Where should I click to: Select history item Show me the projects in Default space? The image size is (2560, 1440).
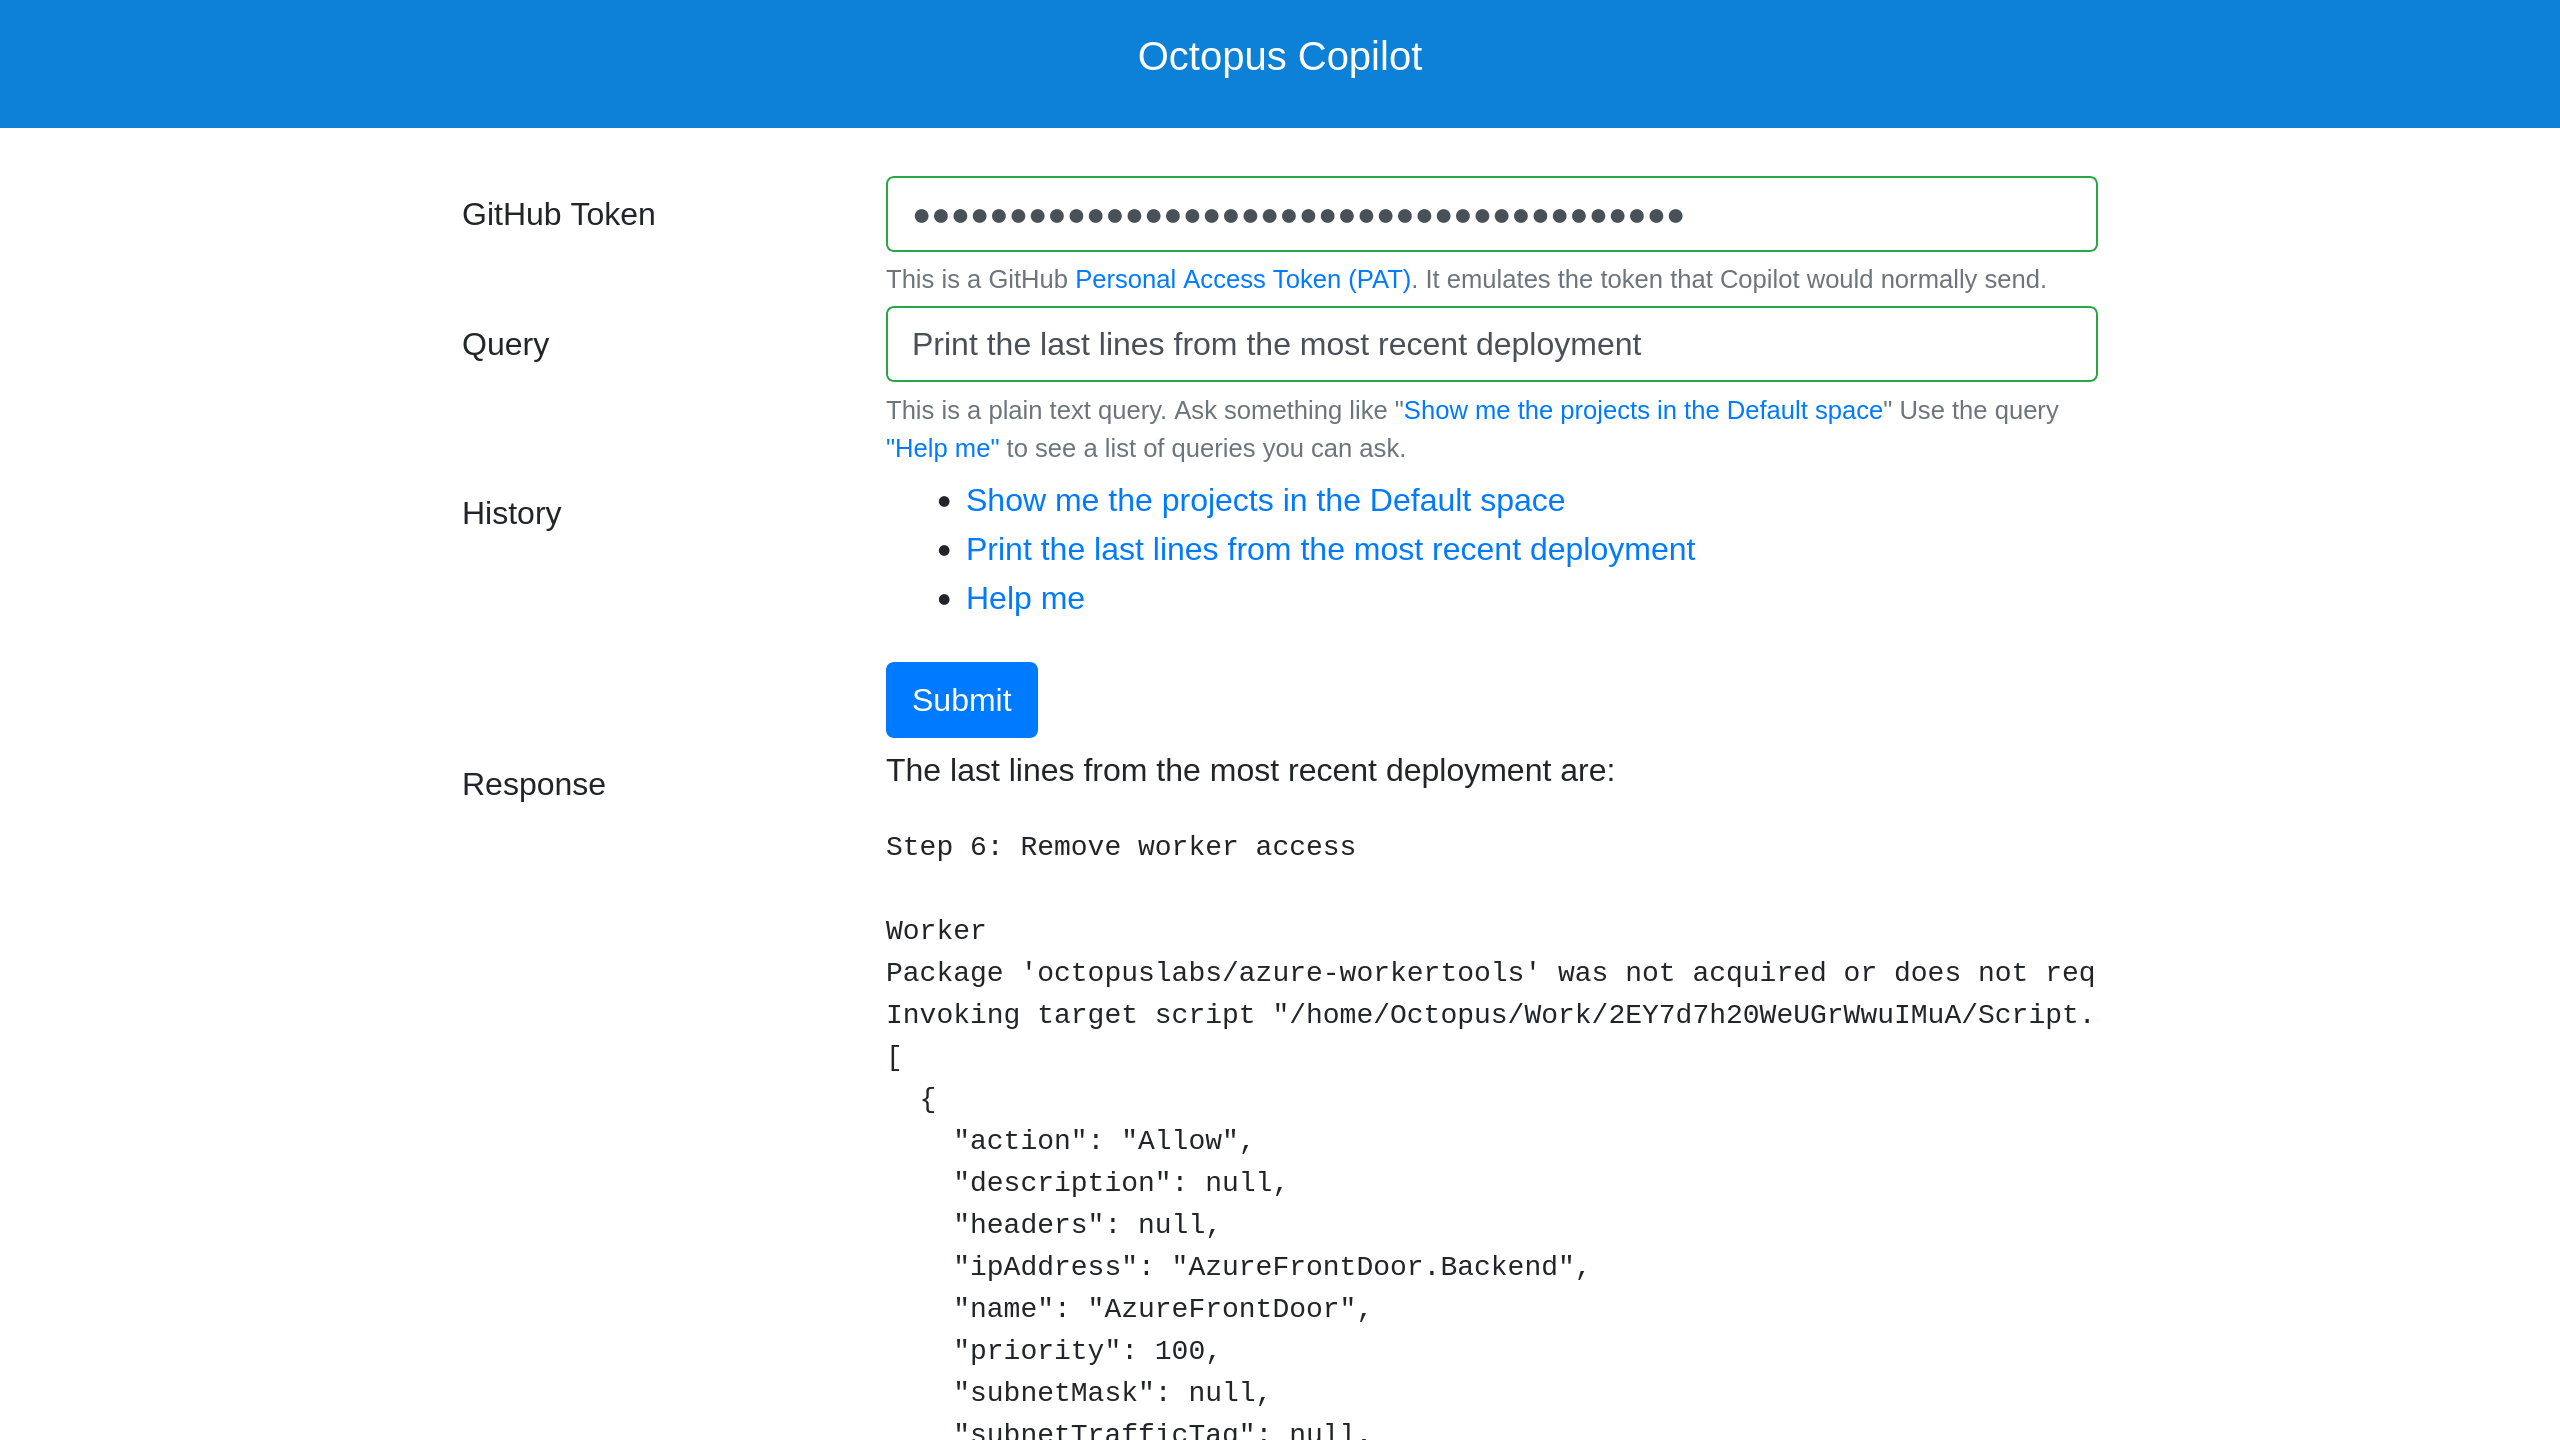1265,500
